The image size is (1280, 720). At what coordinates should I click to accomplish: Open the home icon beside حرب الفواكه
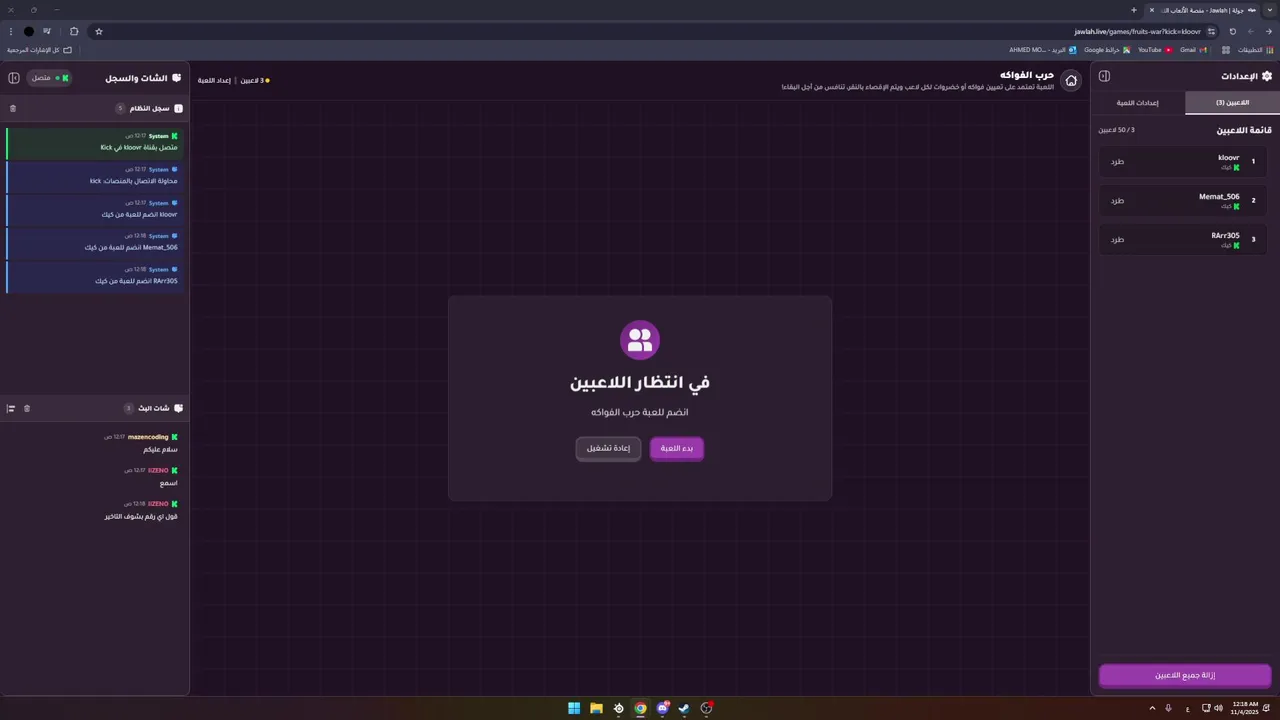(x=1071, y=81)
